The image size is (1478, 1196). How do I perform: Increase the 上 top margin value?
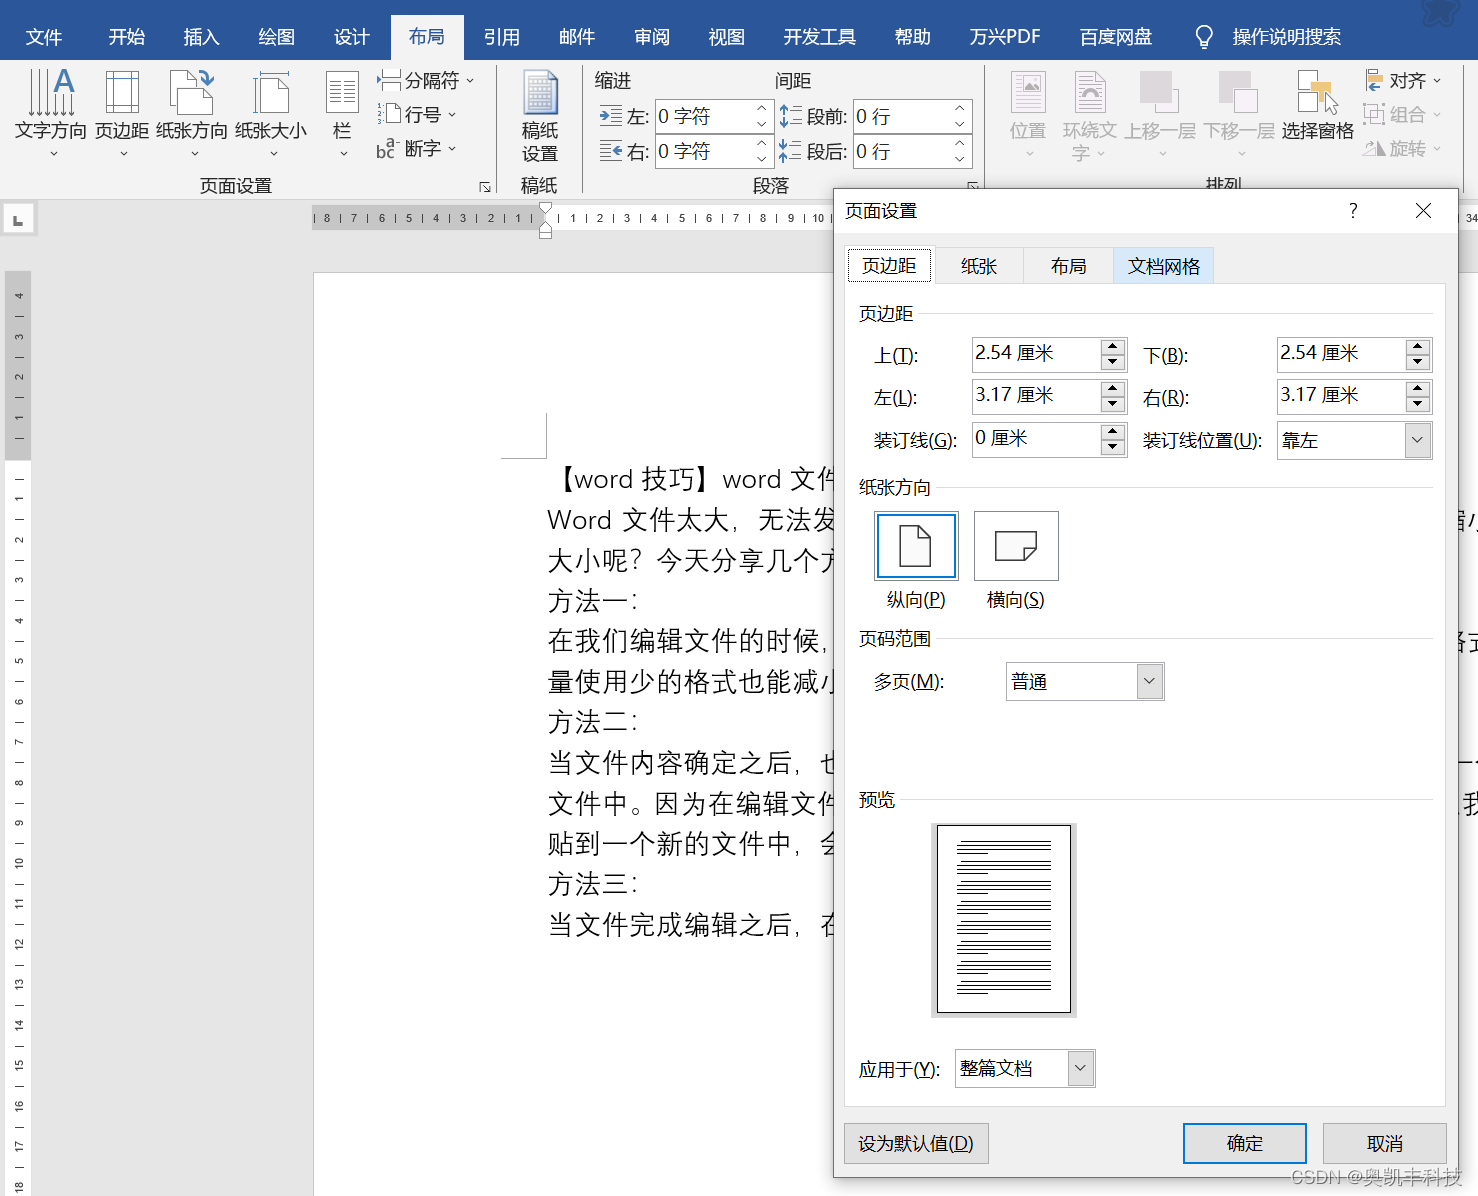[x=1113, y=346]
